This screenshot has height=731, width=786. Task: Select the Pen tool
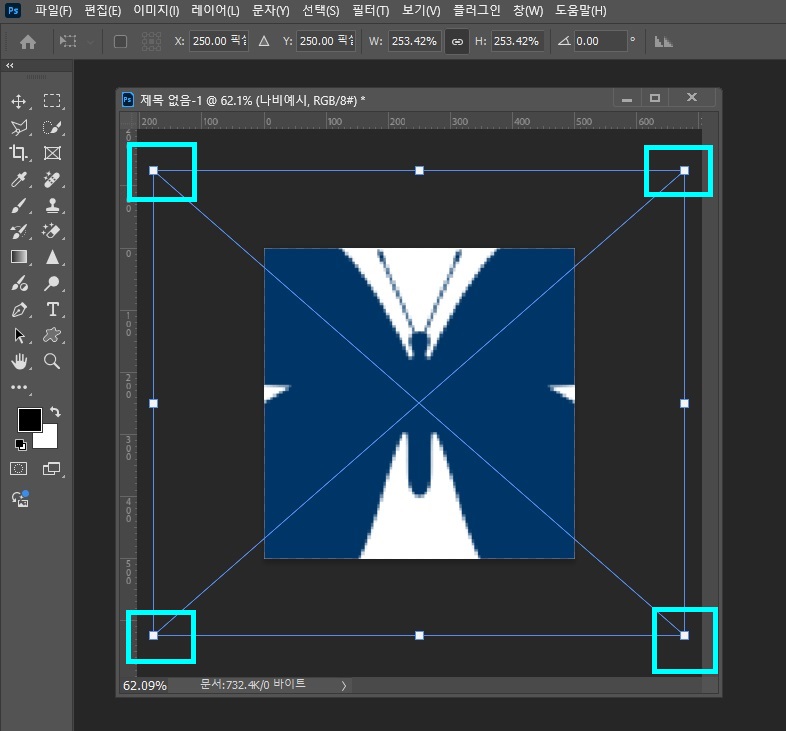(x=19, y=309)
